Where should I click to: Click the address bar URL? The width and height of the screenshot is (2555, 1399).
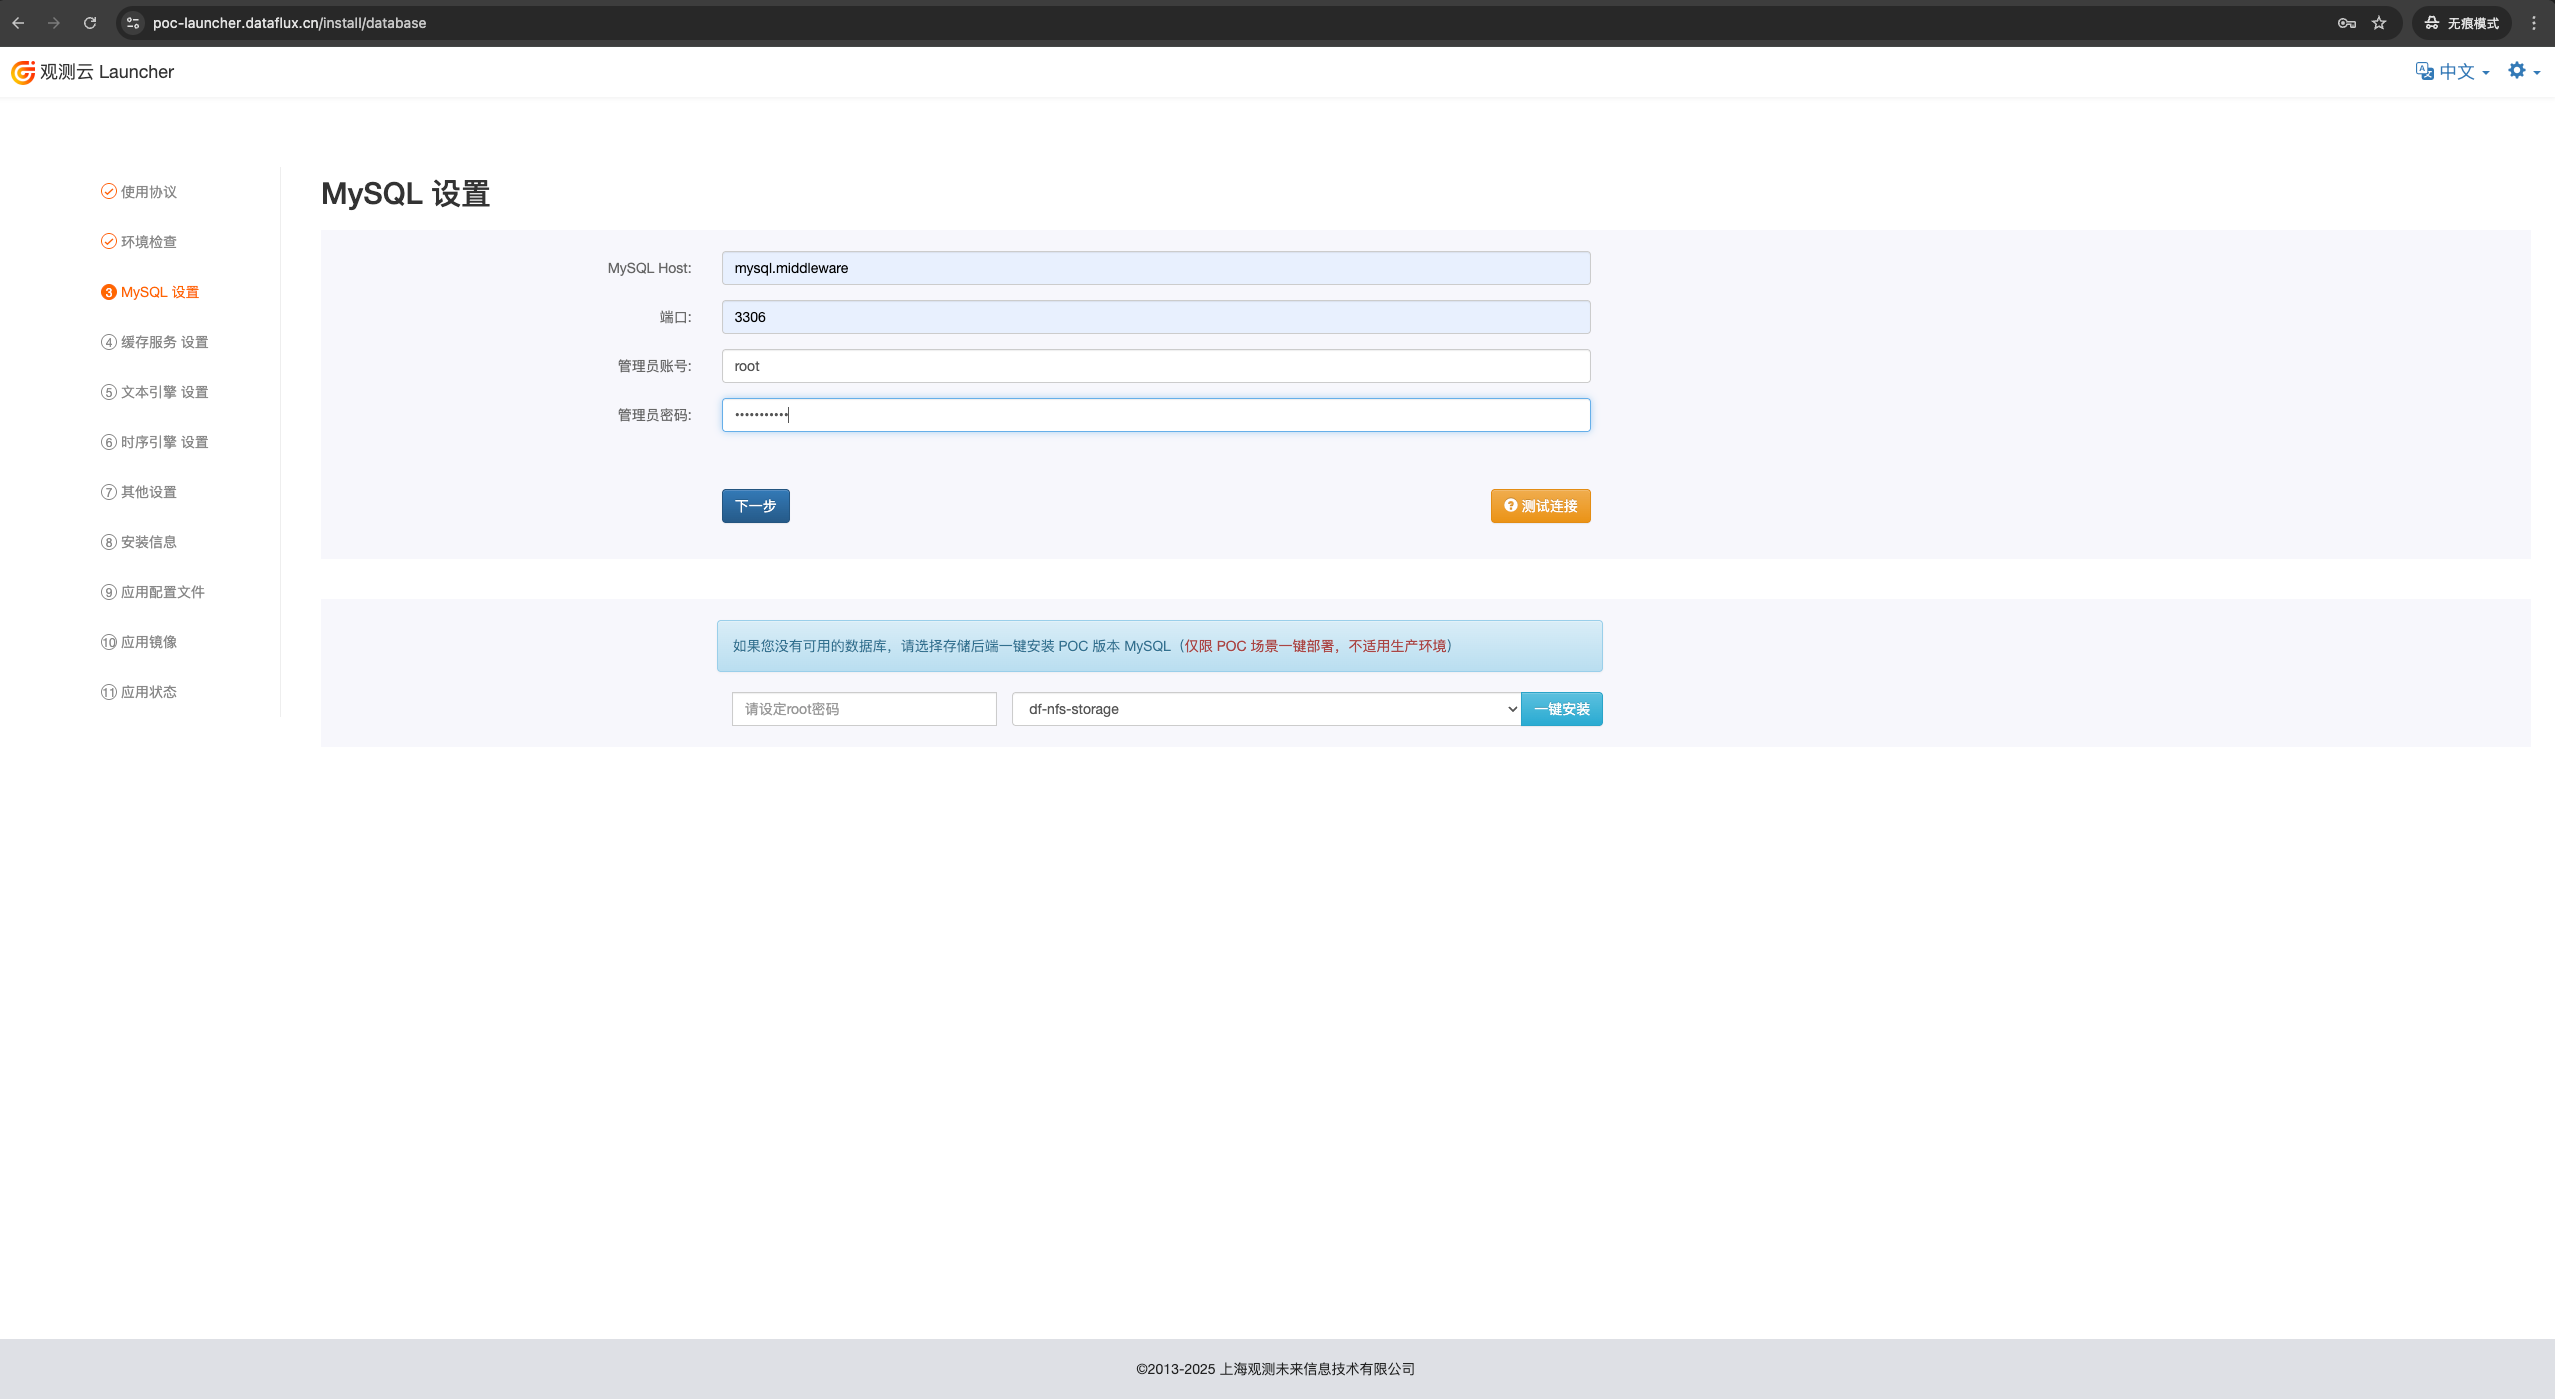289,23
